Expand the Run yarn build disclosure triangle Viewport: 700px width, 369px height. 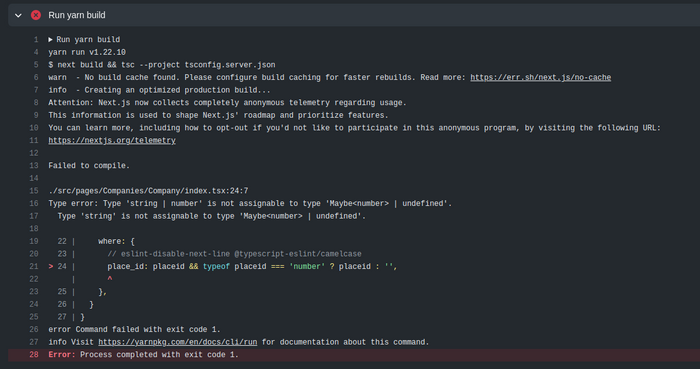(x=50, y=40)
